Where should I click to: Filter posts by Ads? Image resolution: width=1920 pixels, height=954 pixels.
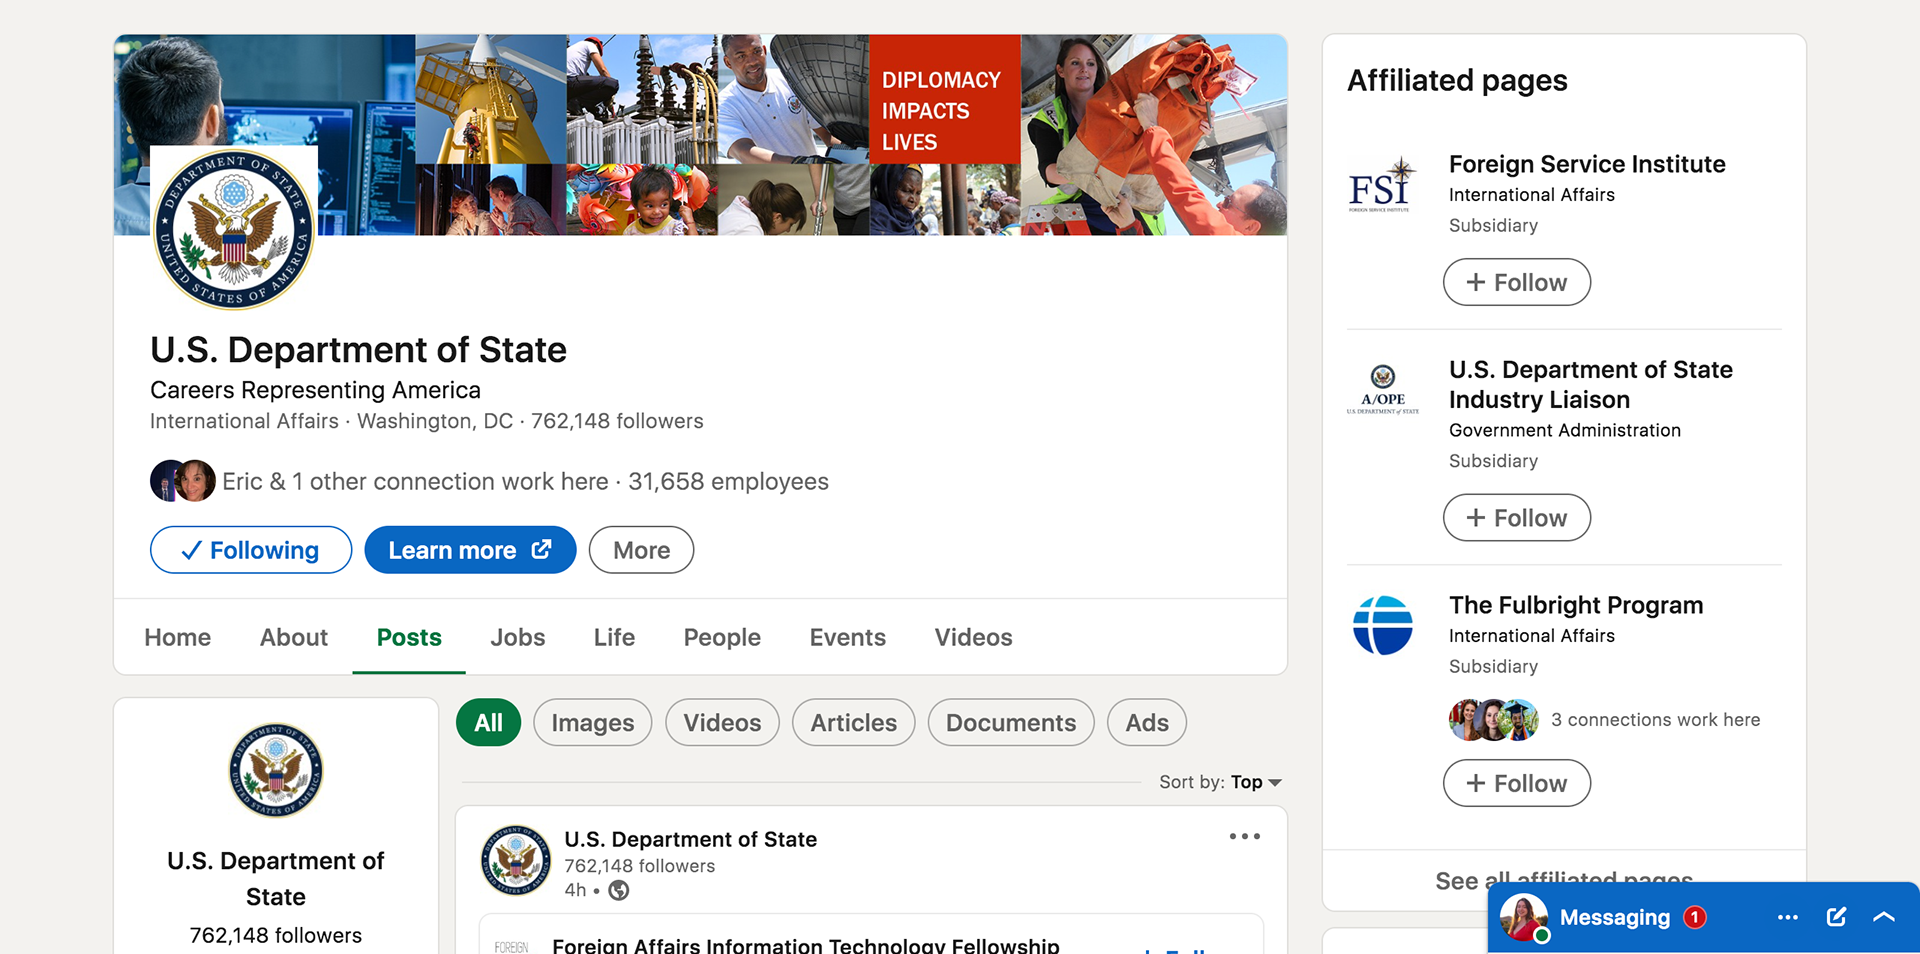click(x=1147, y=722)
